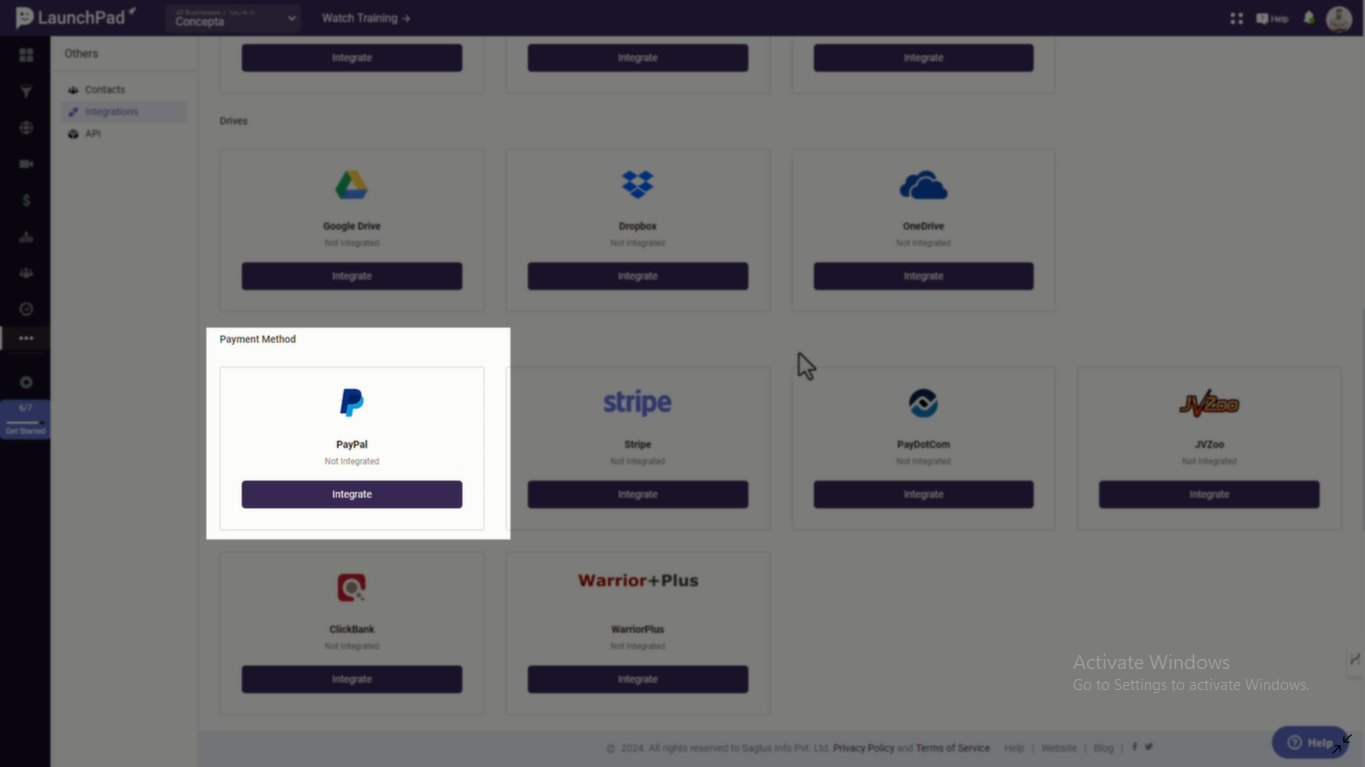
Task: Integrate Dropbox
Action: pyautogui.click(x=637, y=276)
